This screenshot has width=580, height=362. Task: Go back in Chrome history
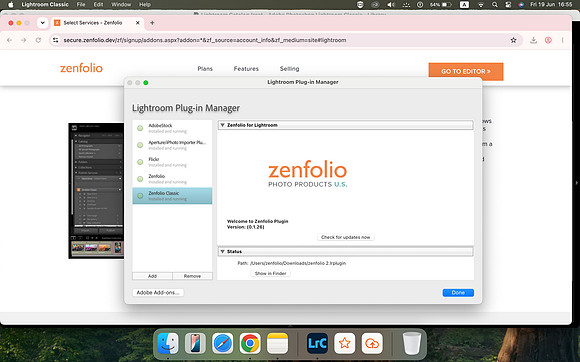point(9,40)
